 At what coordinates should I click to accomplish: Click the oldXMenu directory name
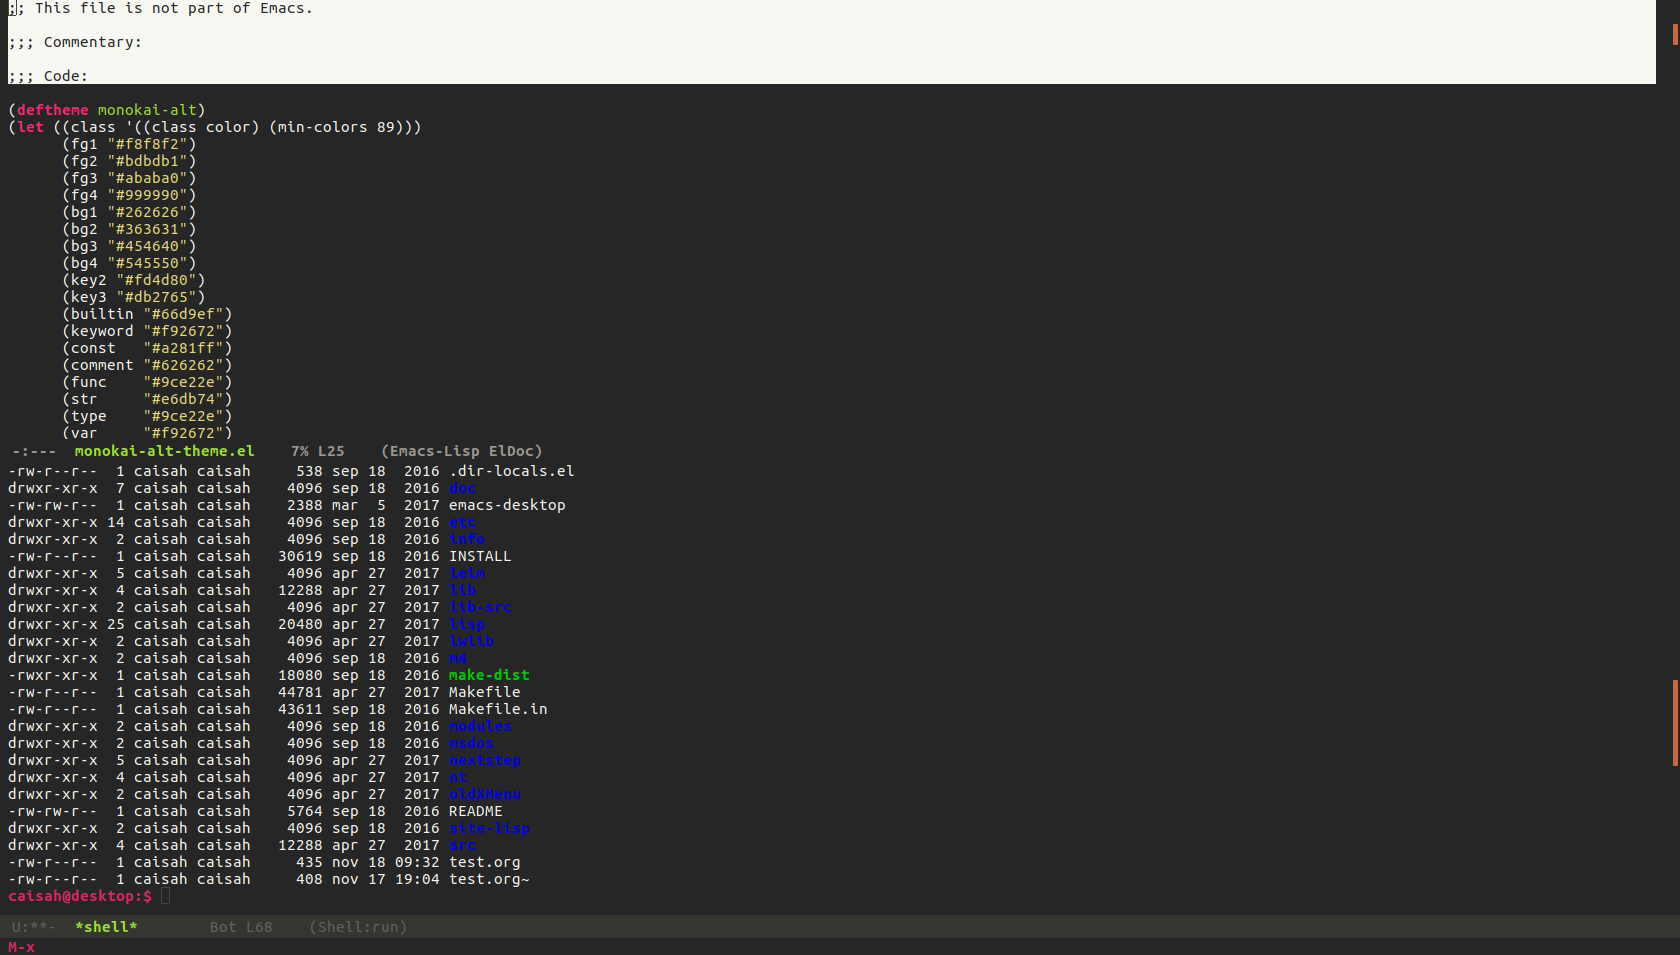click(484, 794)
